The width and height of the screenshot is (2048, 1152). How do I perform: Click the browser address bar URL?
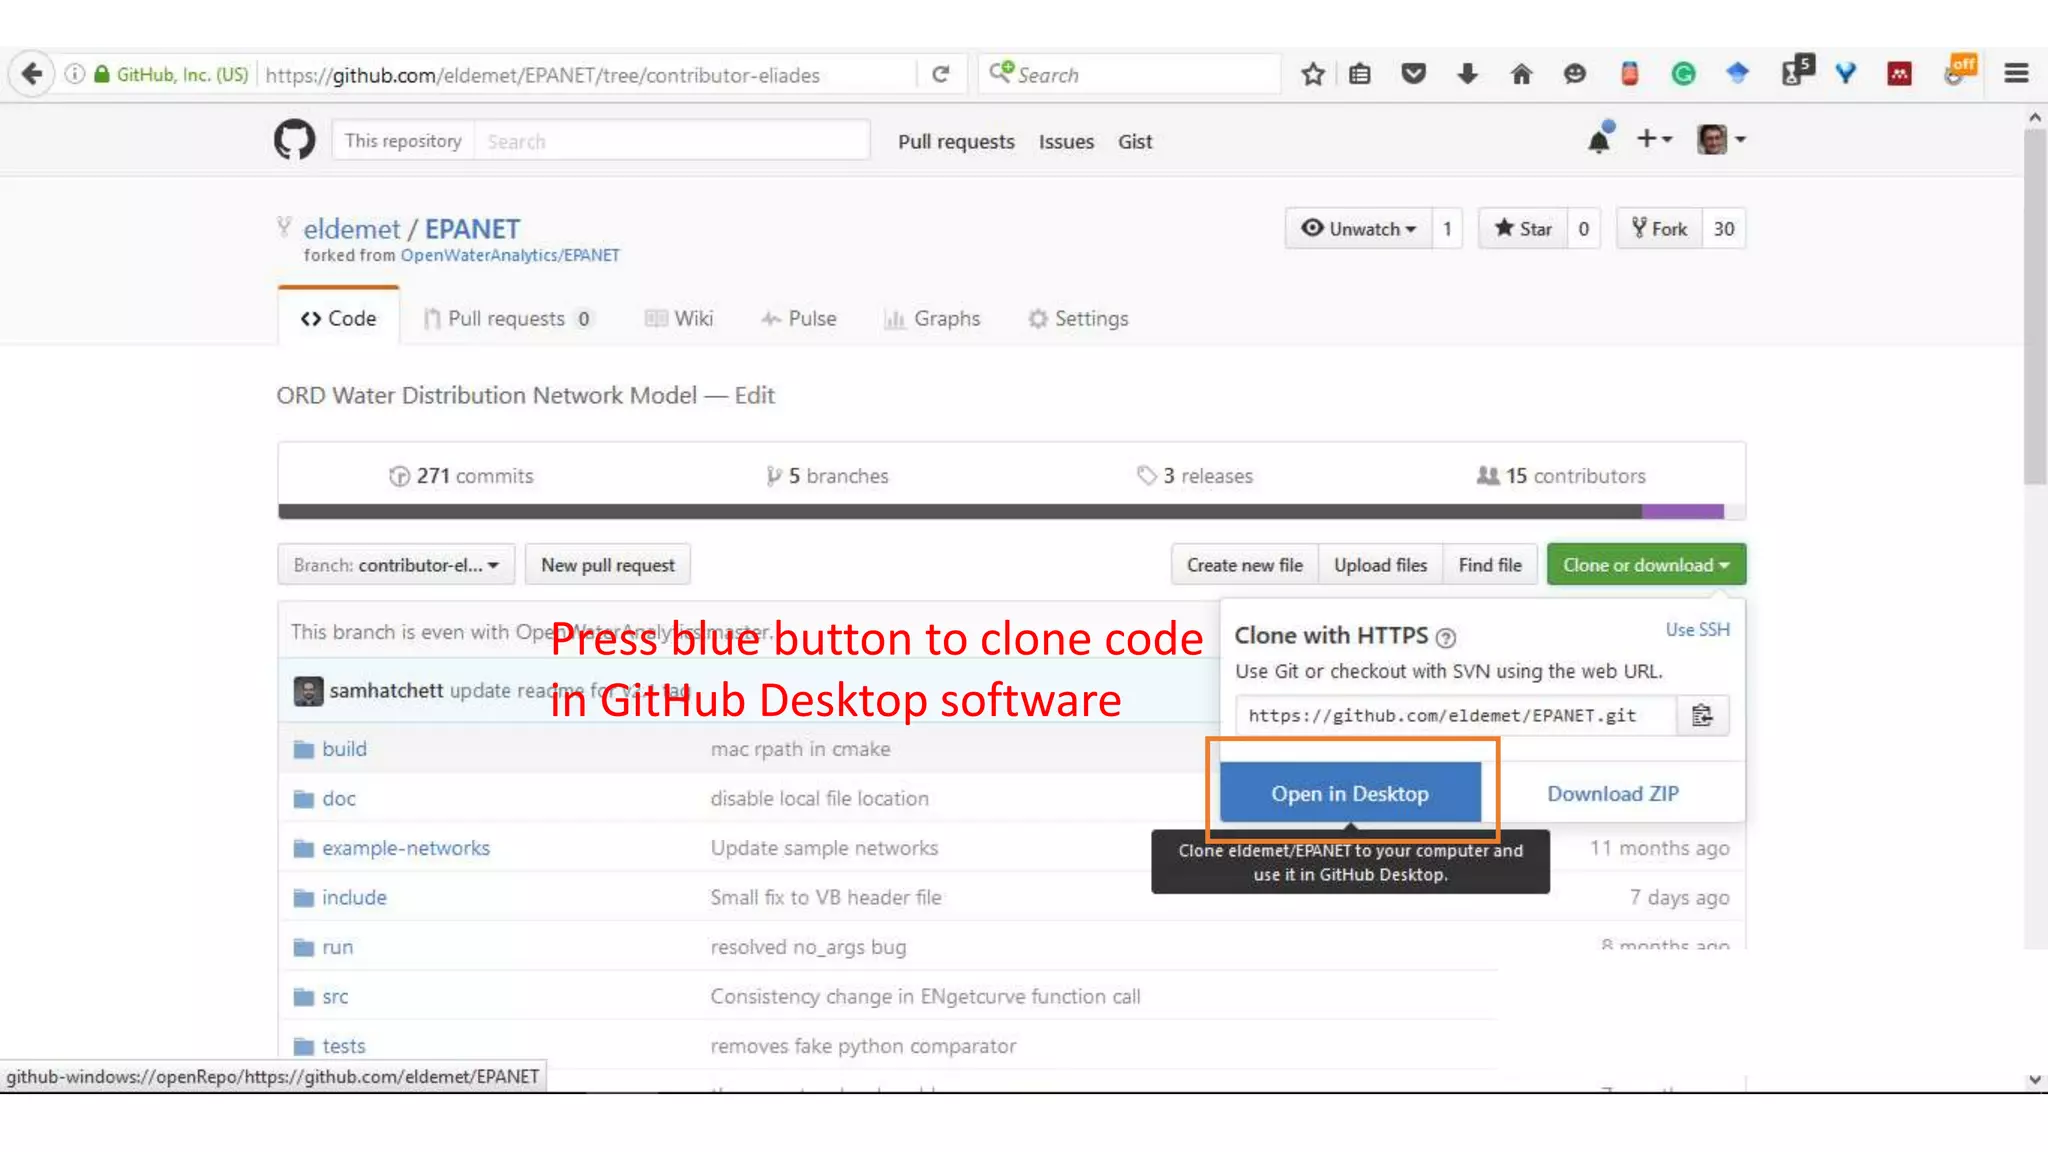click(x=542, y=74)
